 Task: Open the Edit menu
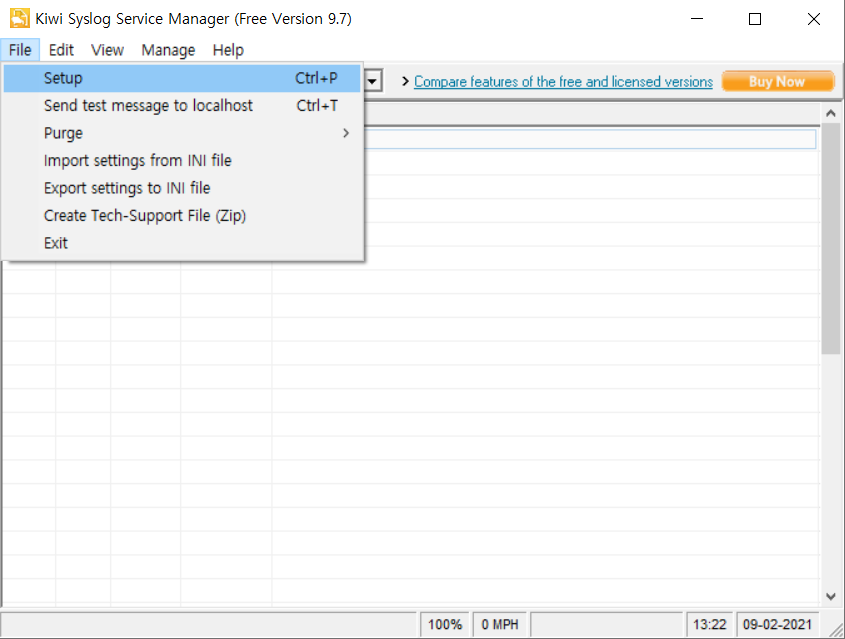[61, 50]
